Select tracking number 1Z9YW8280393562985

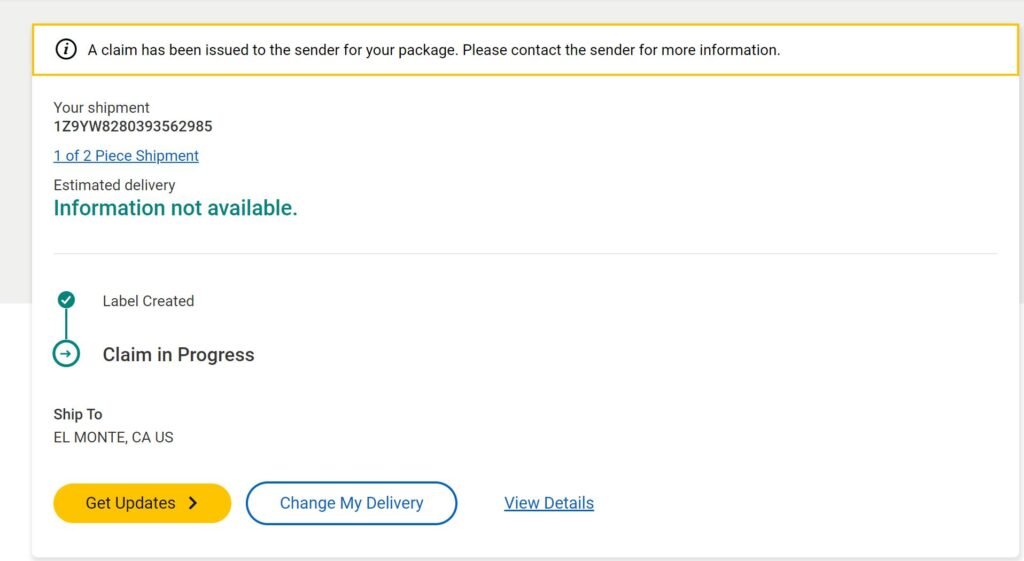tap(133, 127)
